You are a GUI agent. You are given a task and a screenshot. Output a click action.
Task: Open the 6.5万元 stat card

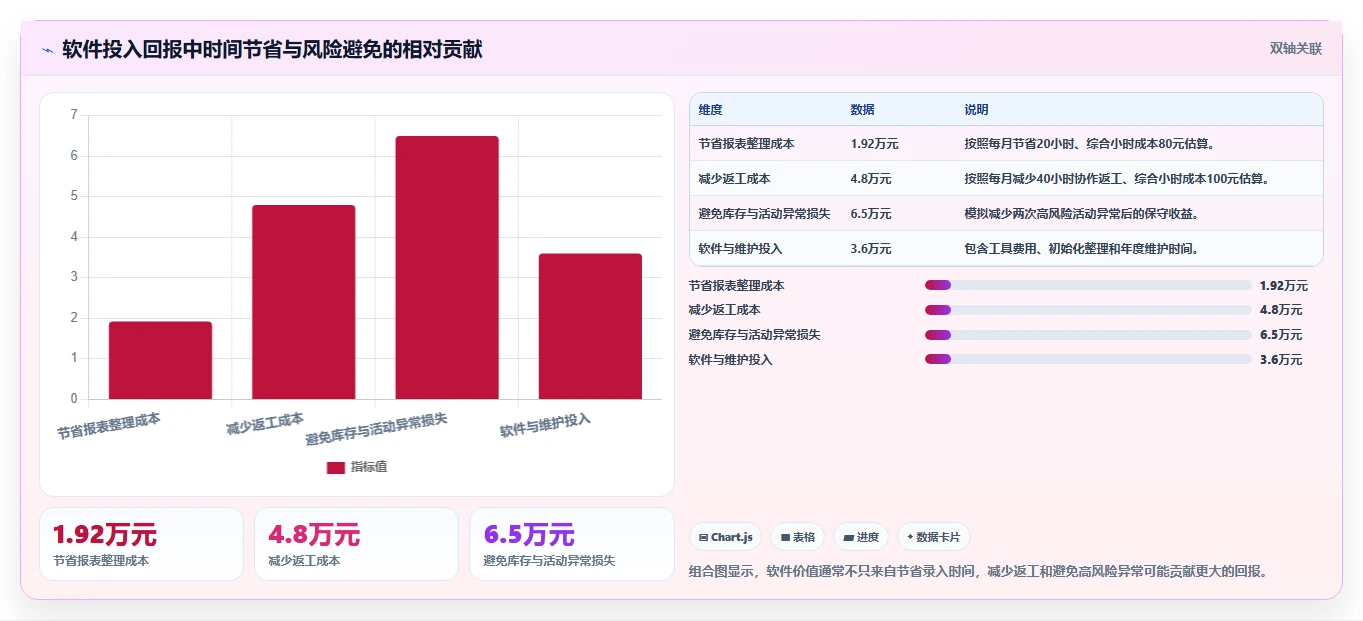[x=571, y=544]
